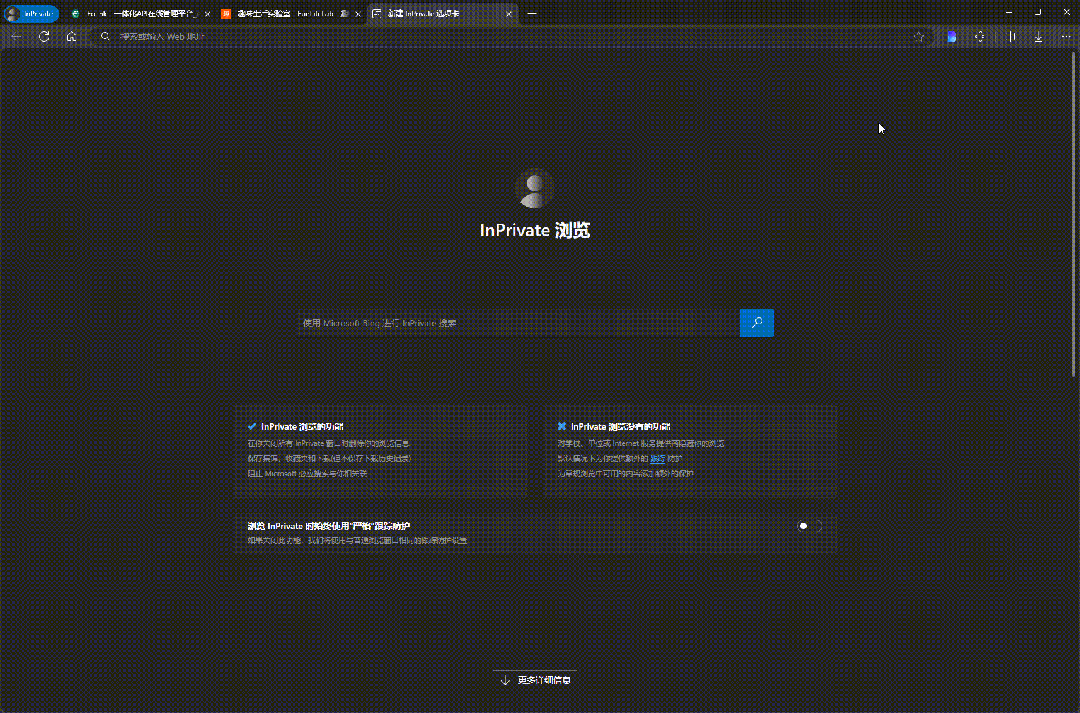The width and height of the screenshot is (1080, 713).
Task: Add the page to favorites with the star icon
Action: [919, 37]
